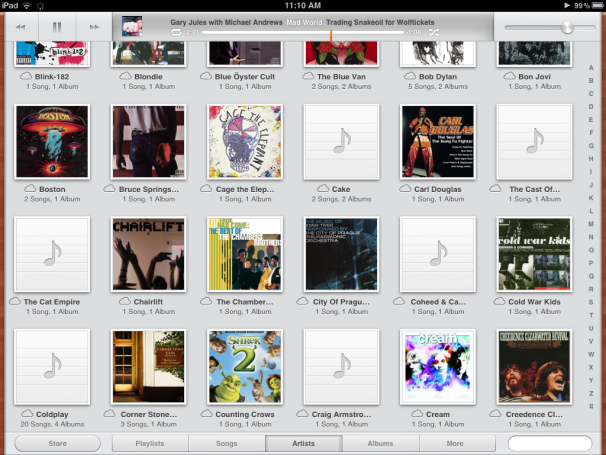This screenshot has height=455, width=606.
Task: Tap the iCloud icon beside Cold War Kids
Action: [x=499, y=301]
